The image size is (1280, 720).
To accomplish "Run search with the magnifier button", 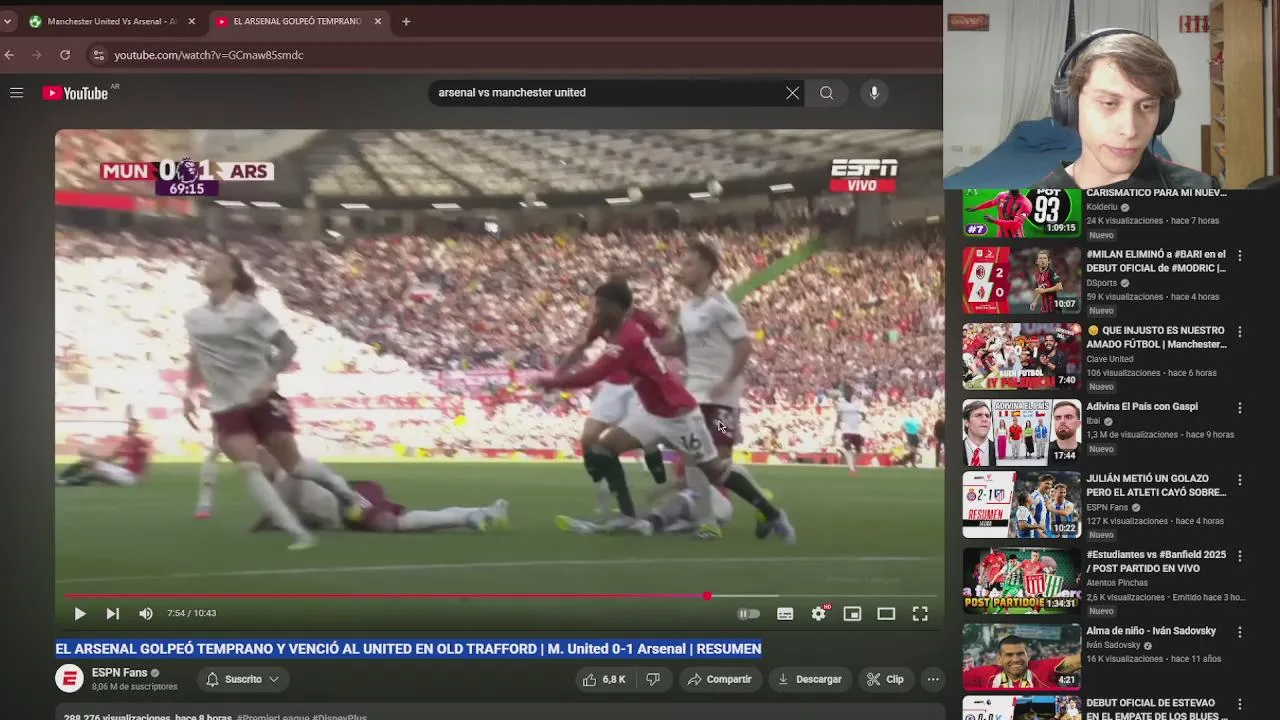I will (x=826, y=93).
